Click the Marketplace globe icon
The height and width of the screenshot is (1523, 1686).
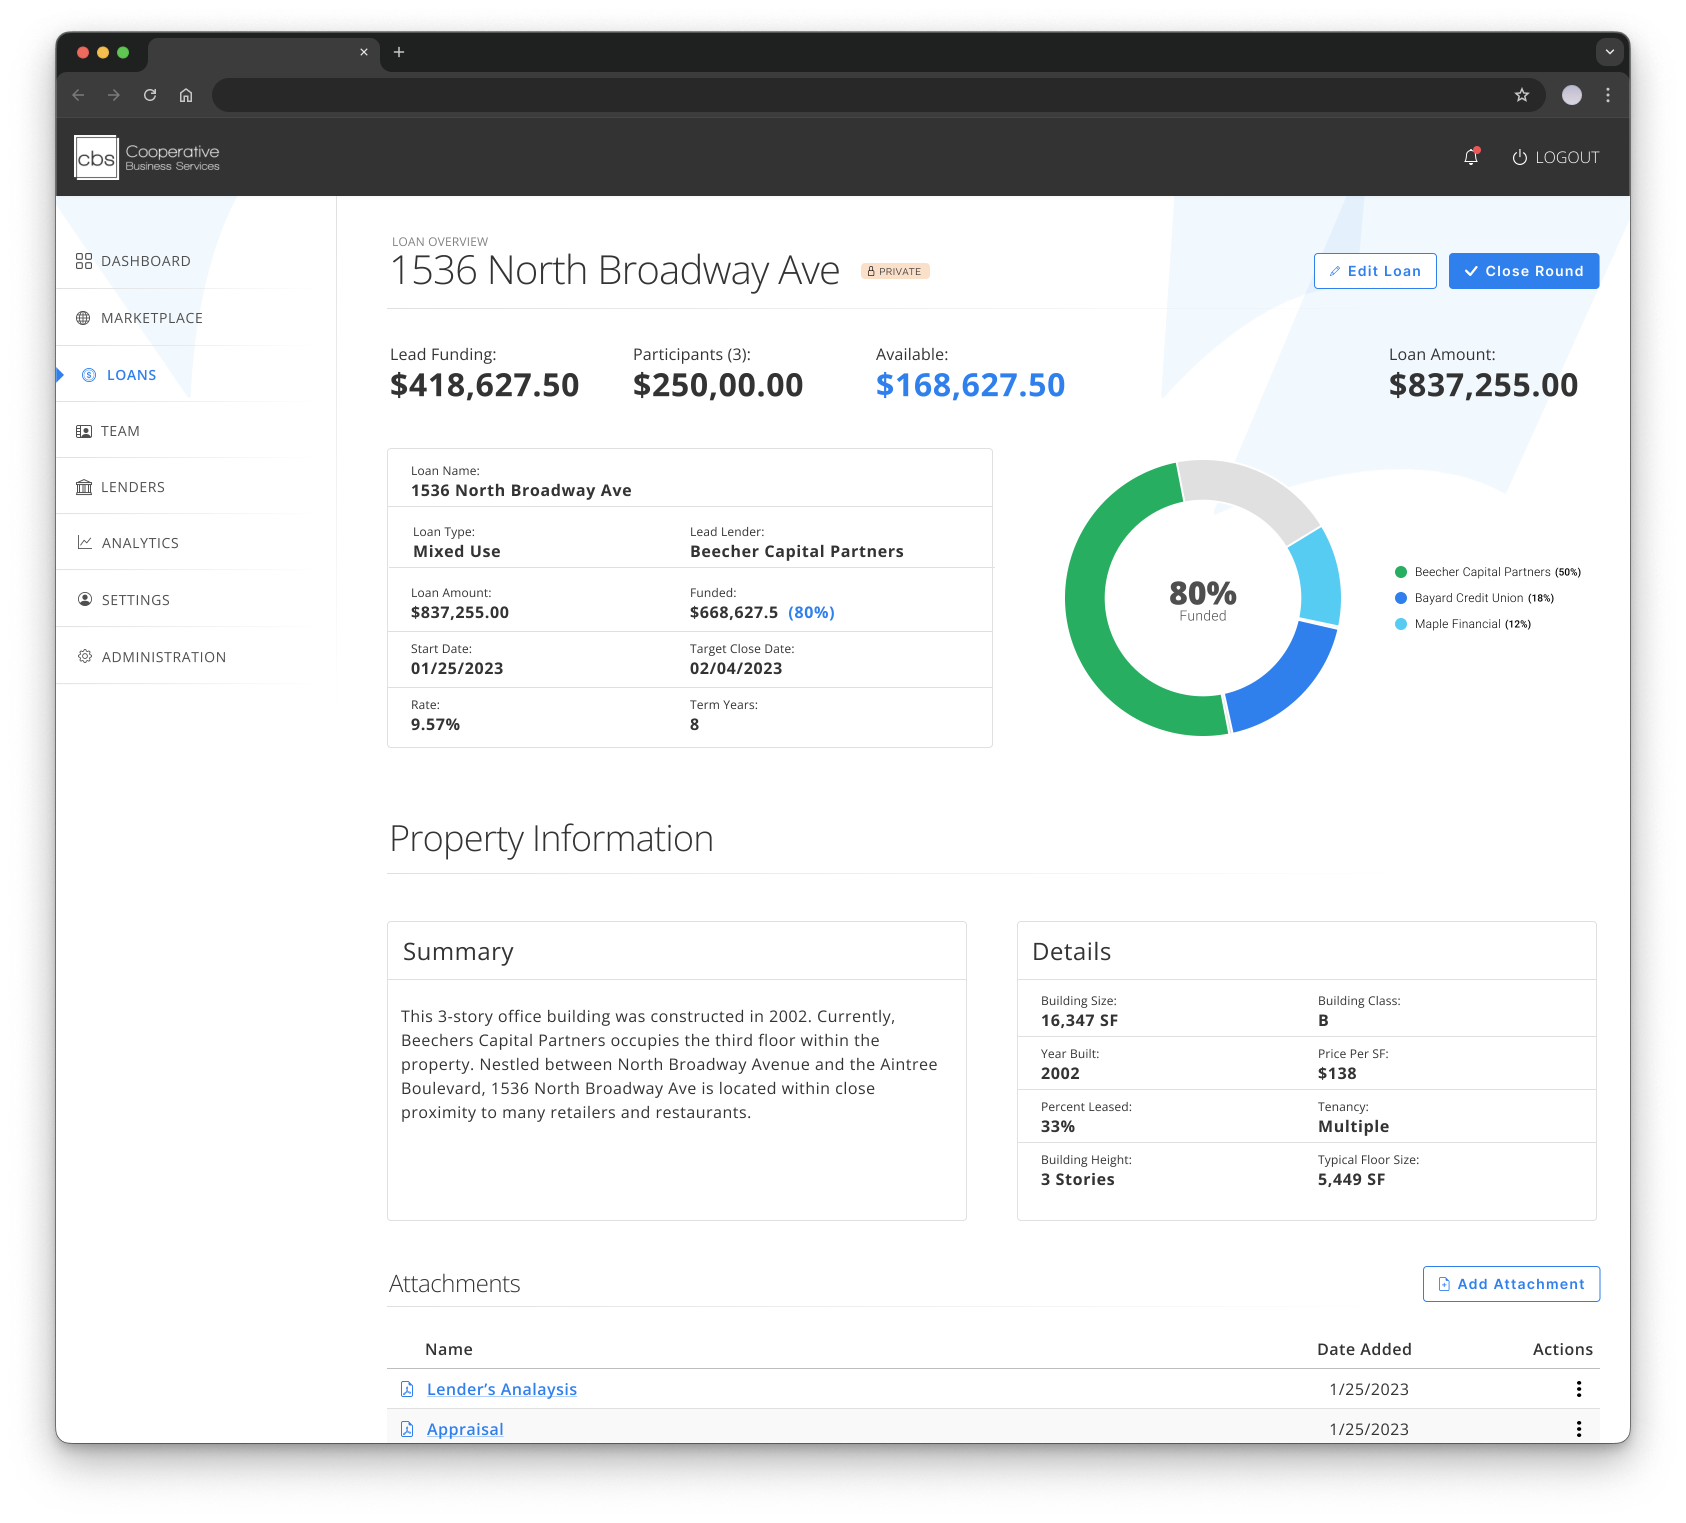(83, 318)
